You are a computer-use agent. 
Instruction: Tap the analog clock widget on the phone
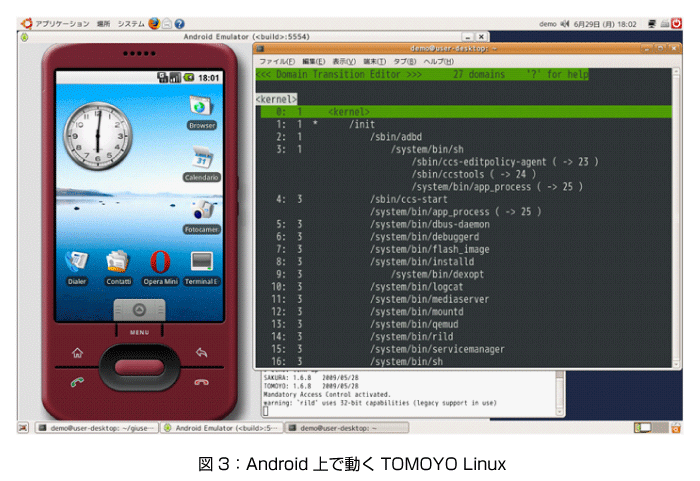point(98,136)
